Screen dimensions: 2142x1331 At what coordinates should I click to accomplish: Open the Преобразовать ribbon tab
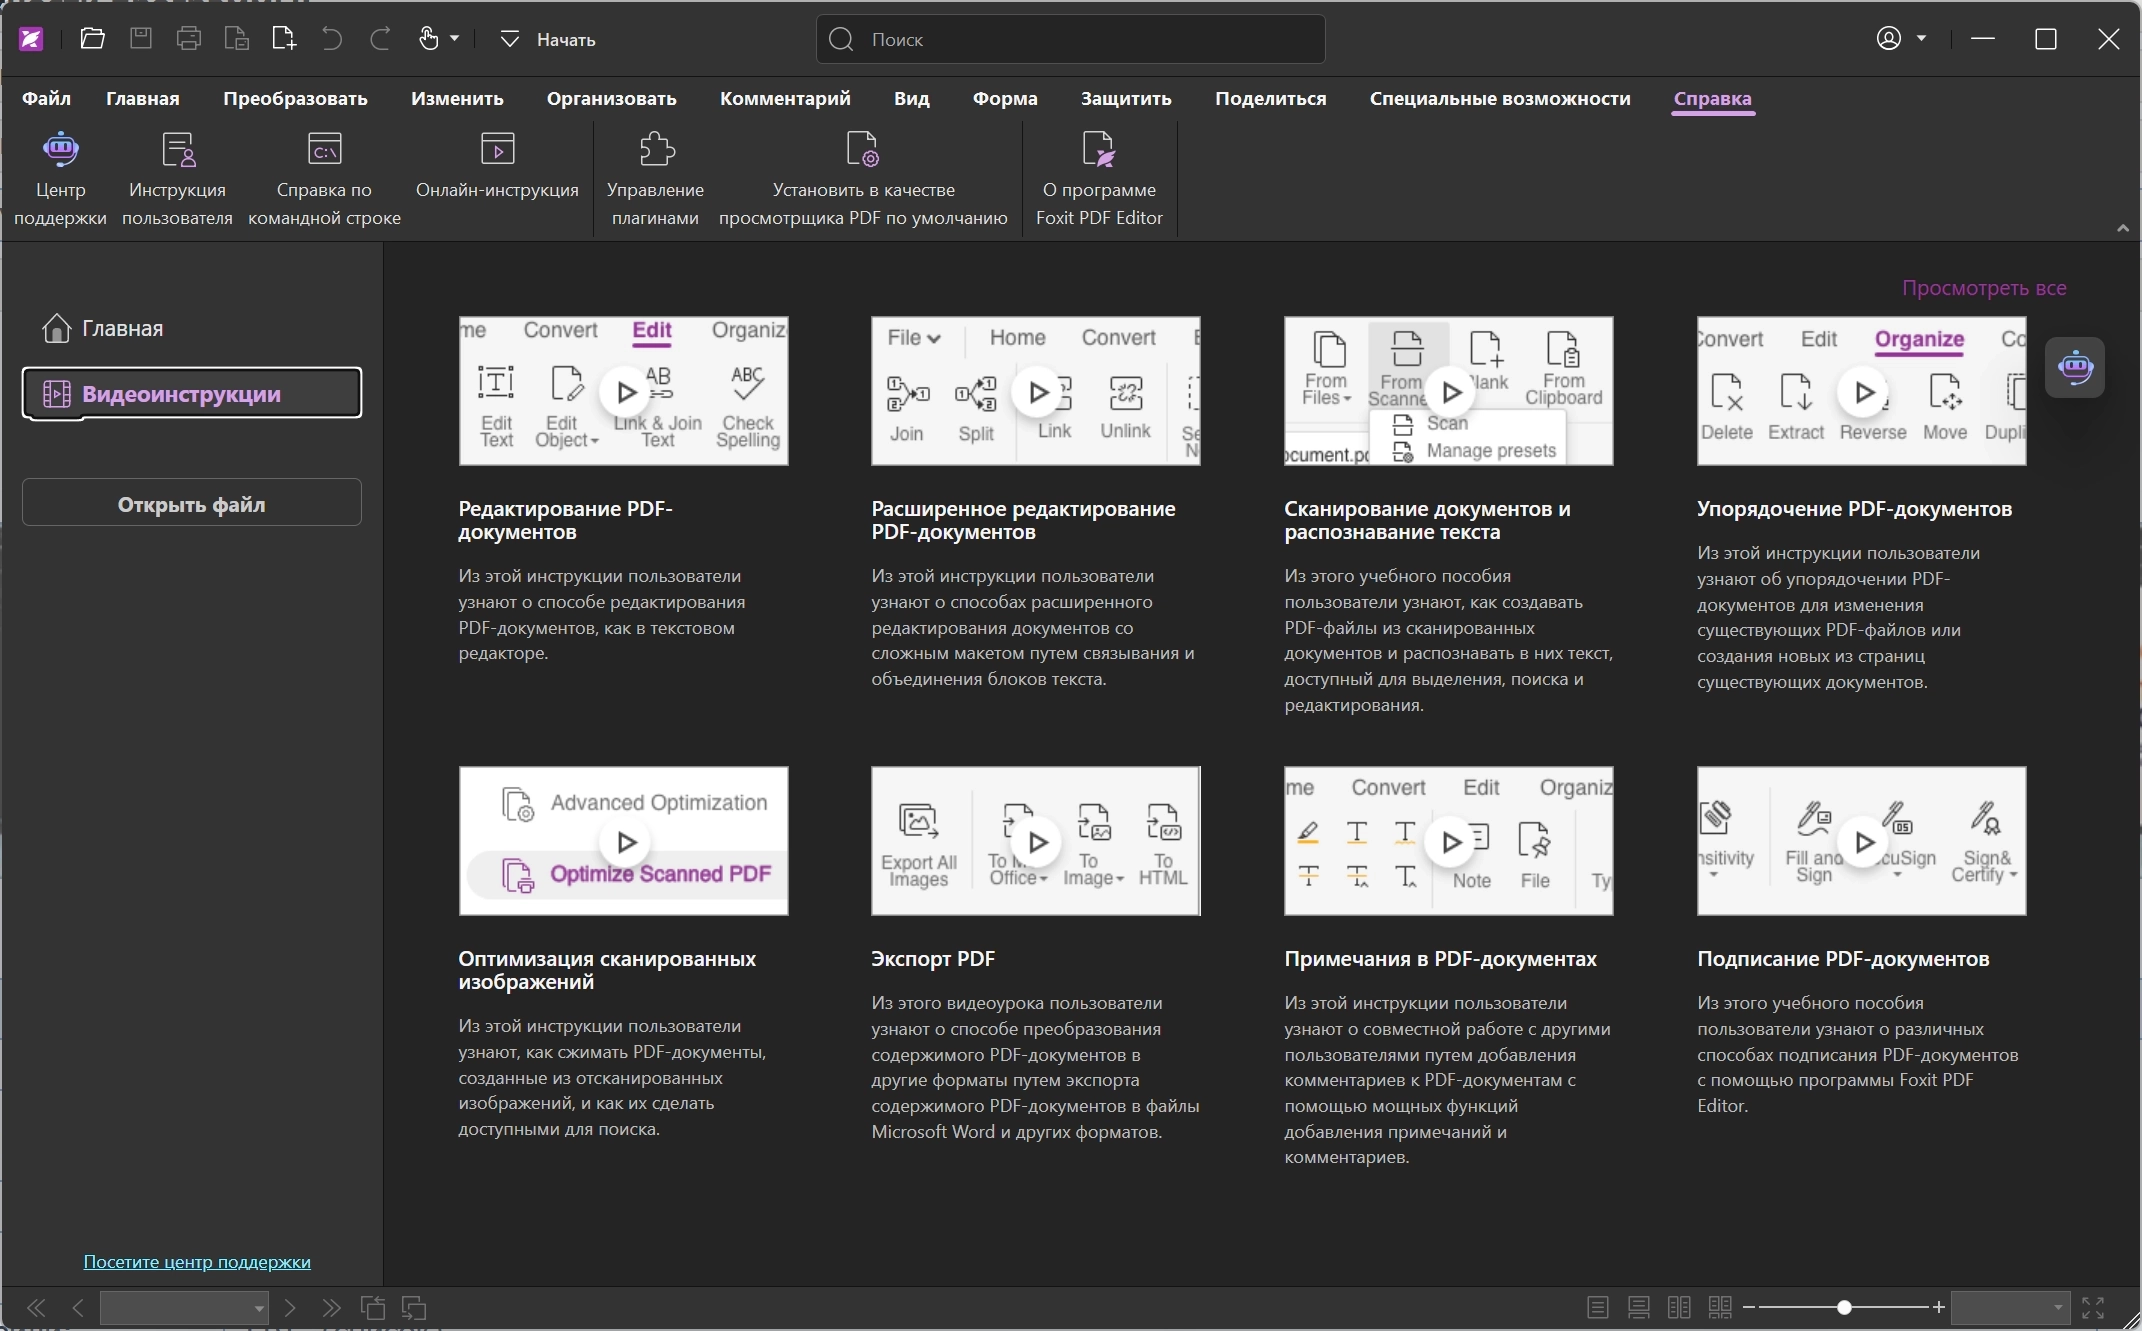295,98
